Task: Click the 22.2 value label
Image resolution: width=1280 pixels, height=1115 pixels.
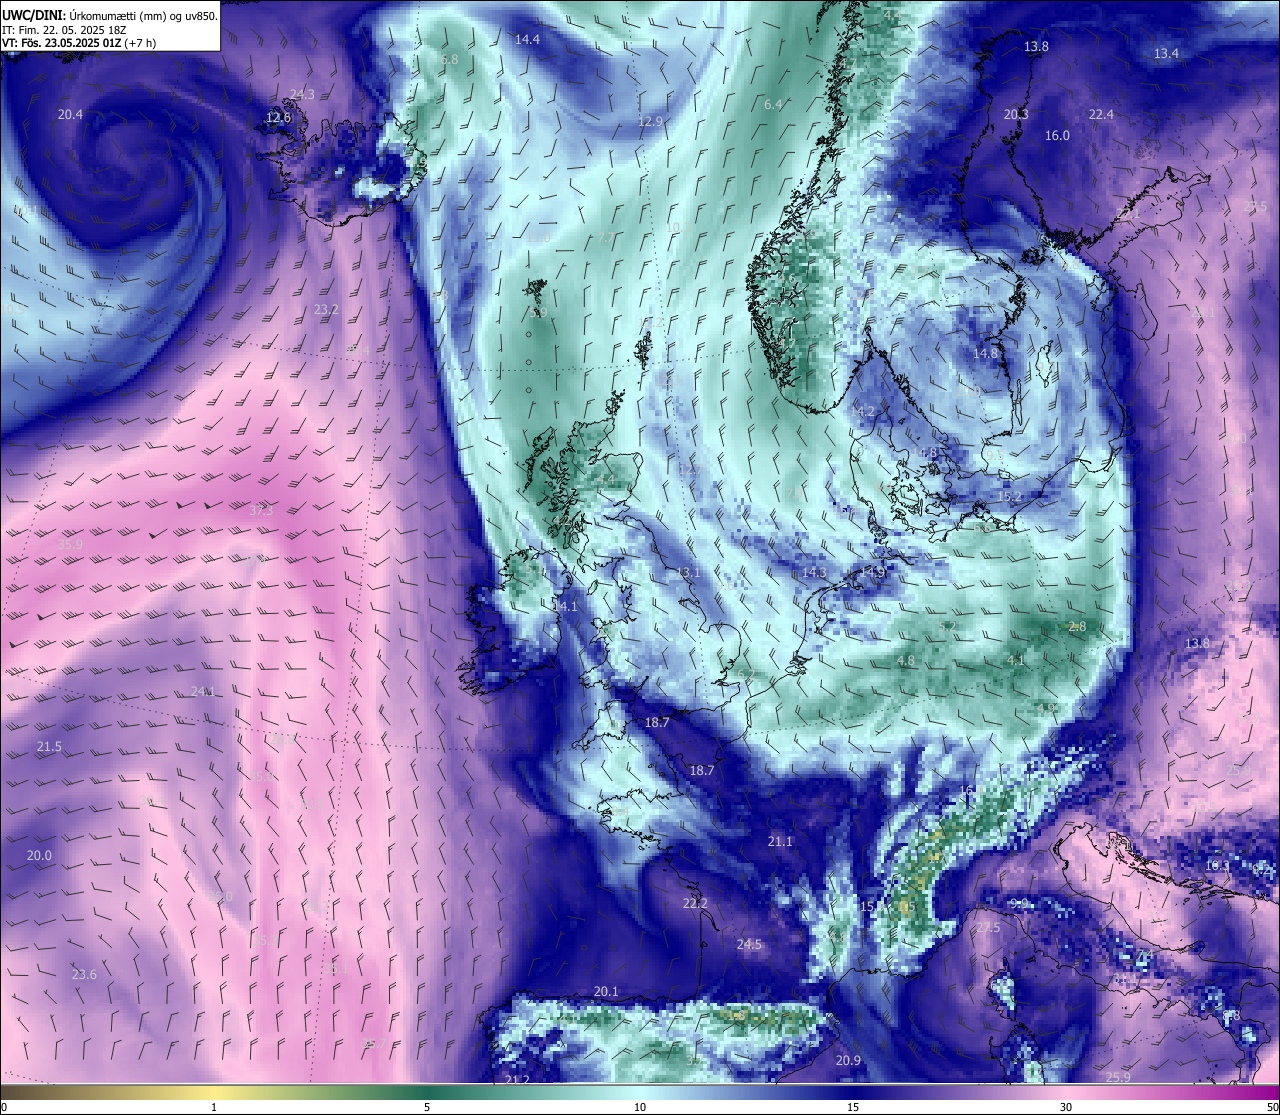Action: pyautogui.click(x=695, y=904)
